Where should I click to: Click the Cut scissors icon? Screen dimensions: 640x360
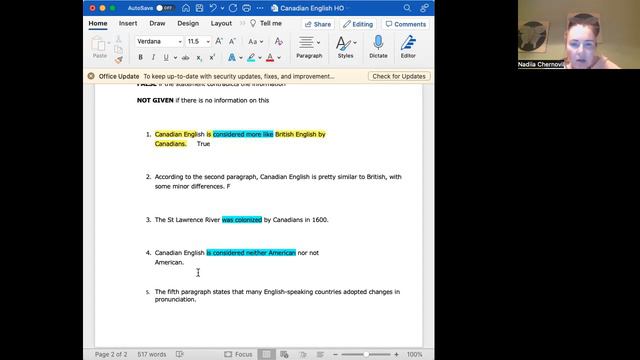click(118, 39)
